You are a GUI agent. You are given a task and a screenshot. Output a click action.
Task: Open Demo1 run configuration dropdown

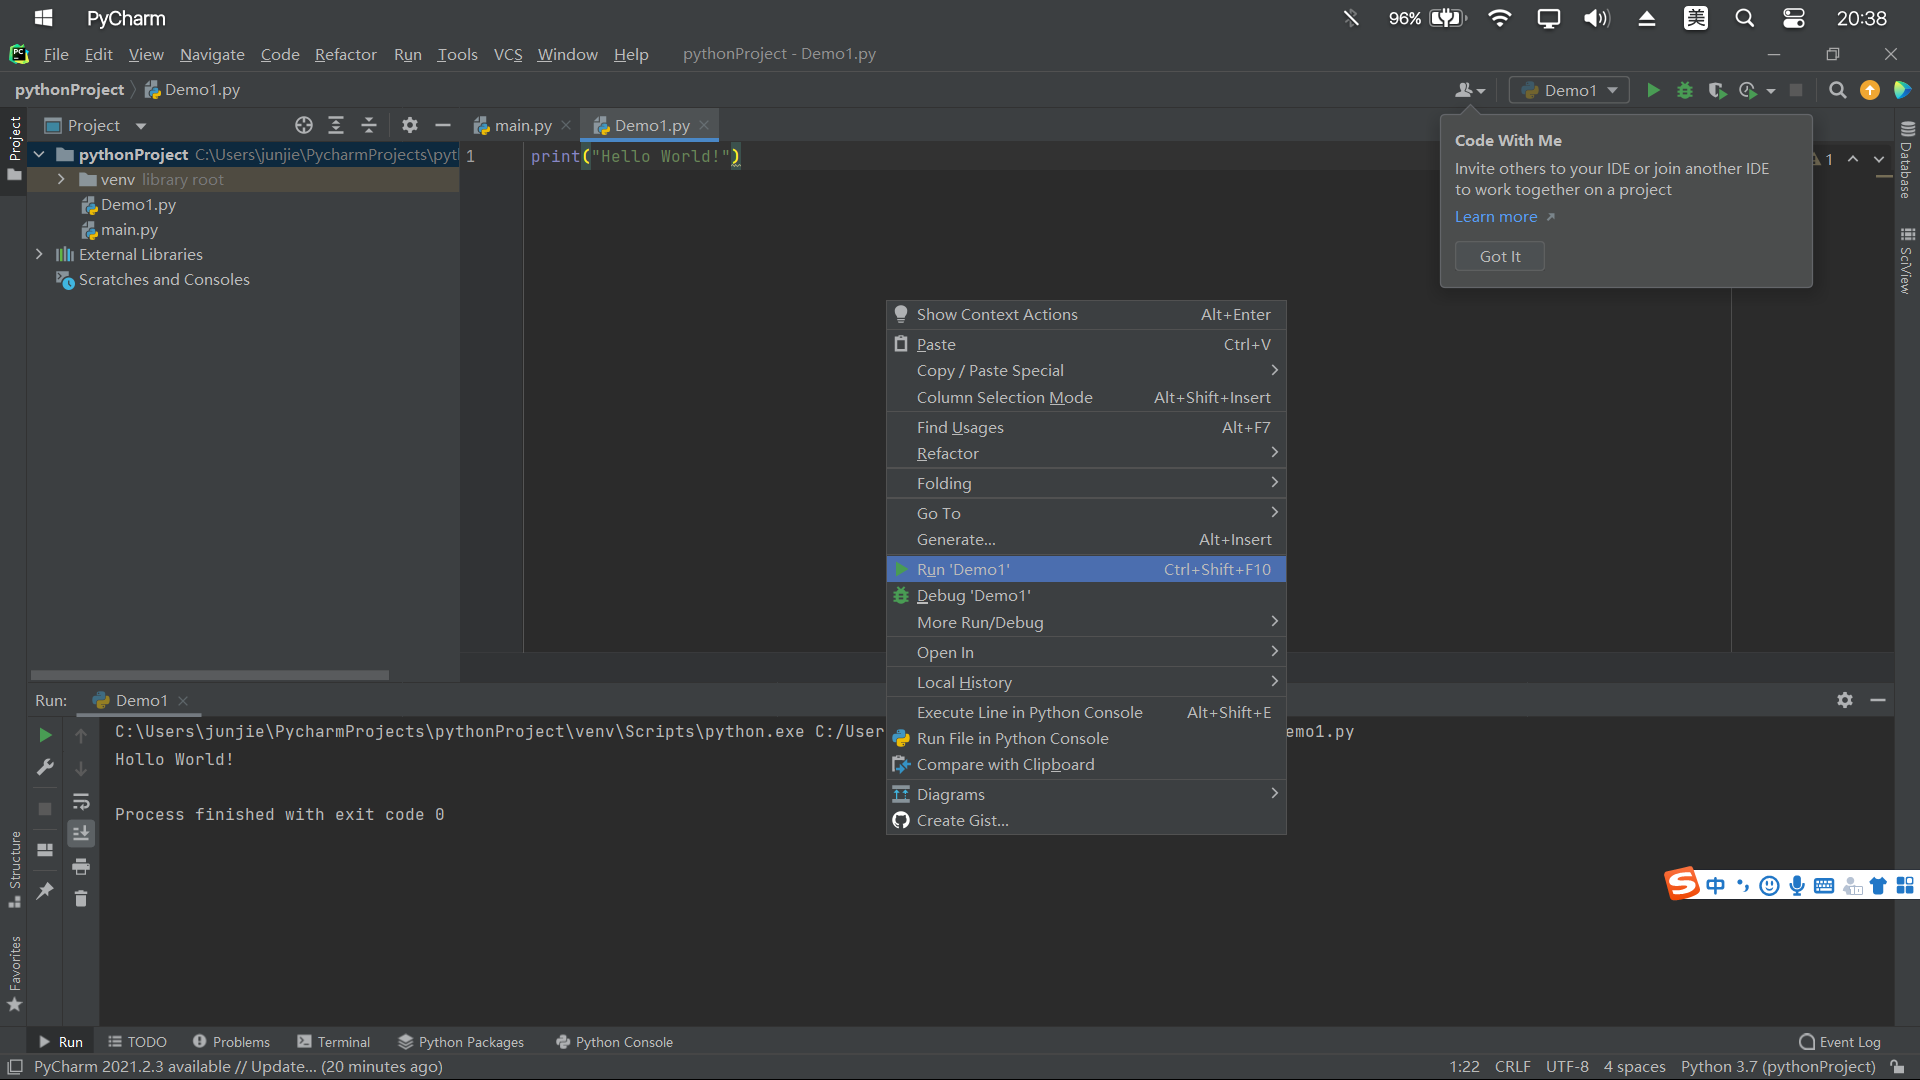1569,90
